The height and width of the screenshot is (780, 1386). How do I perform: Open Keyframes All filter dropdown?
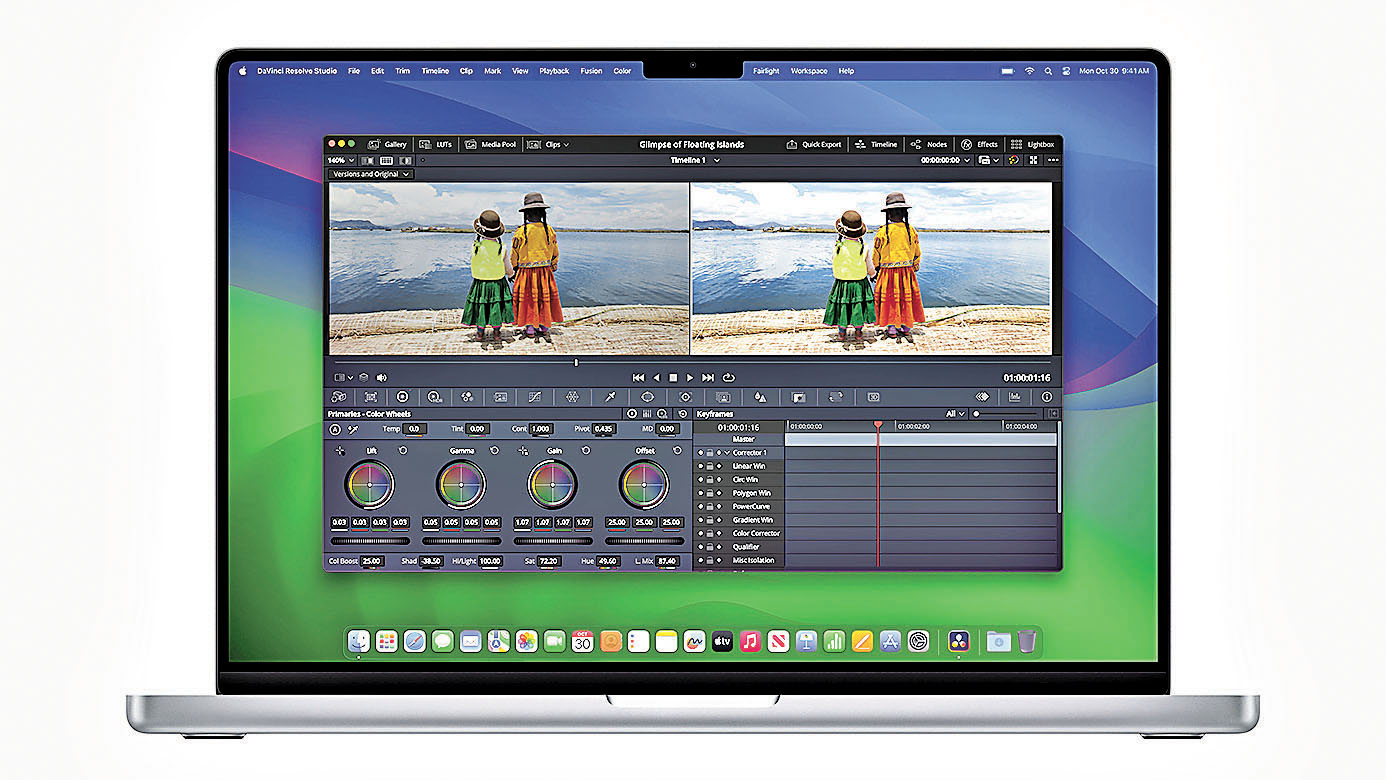coord(956,414)
